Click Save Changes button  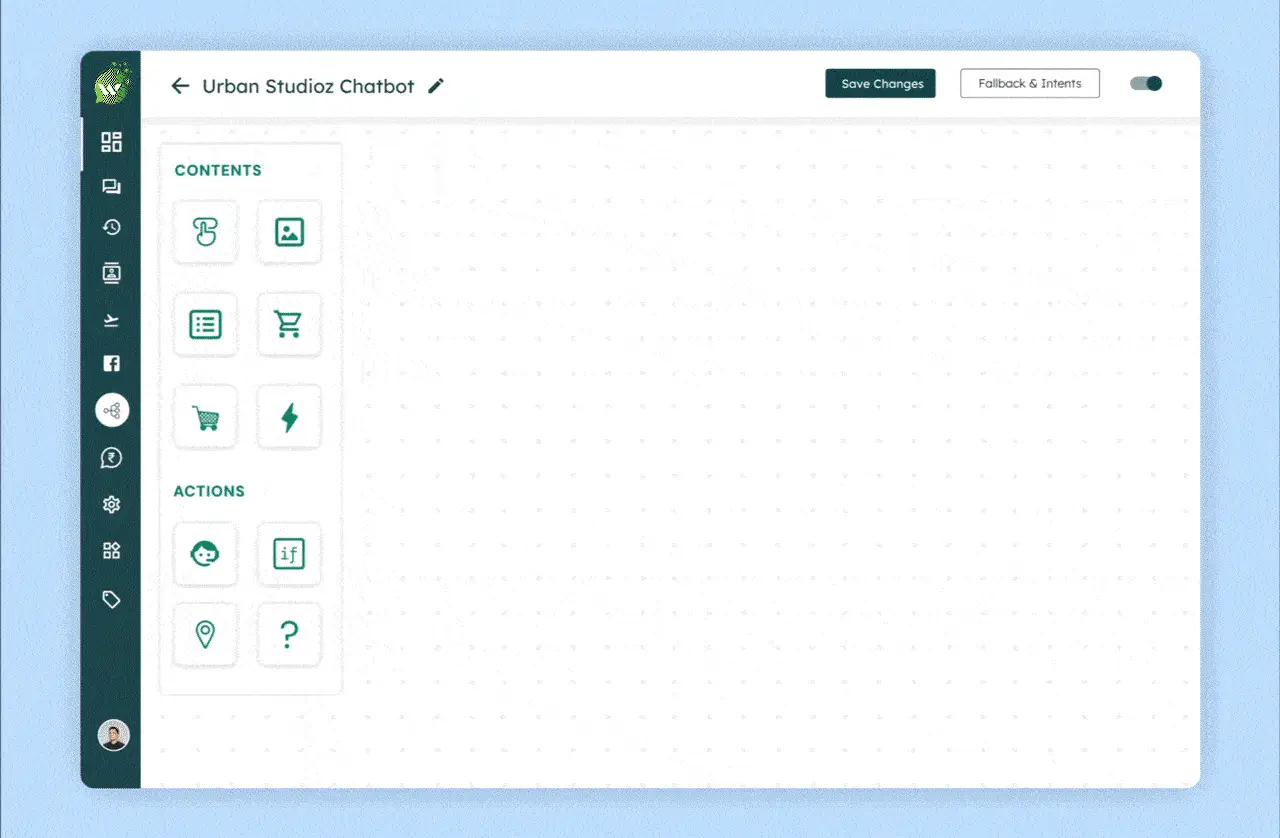(x=880, y=84)
